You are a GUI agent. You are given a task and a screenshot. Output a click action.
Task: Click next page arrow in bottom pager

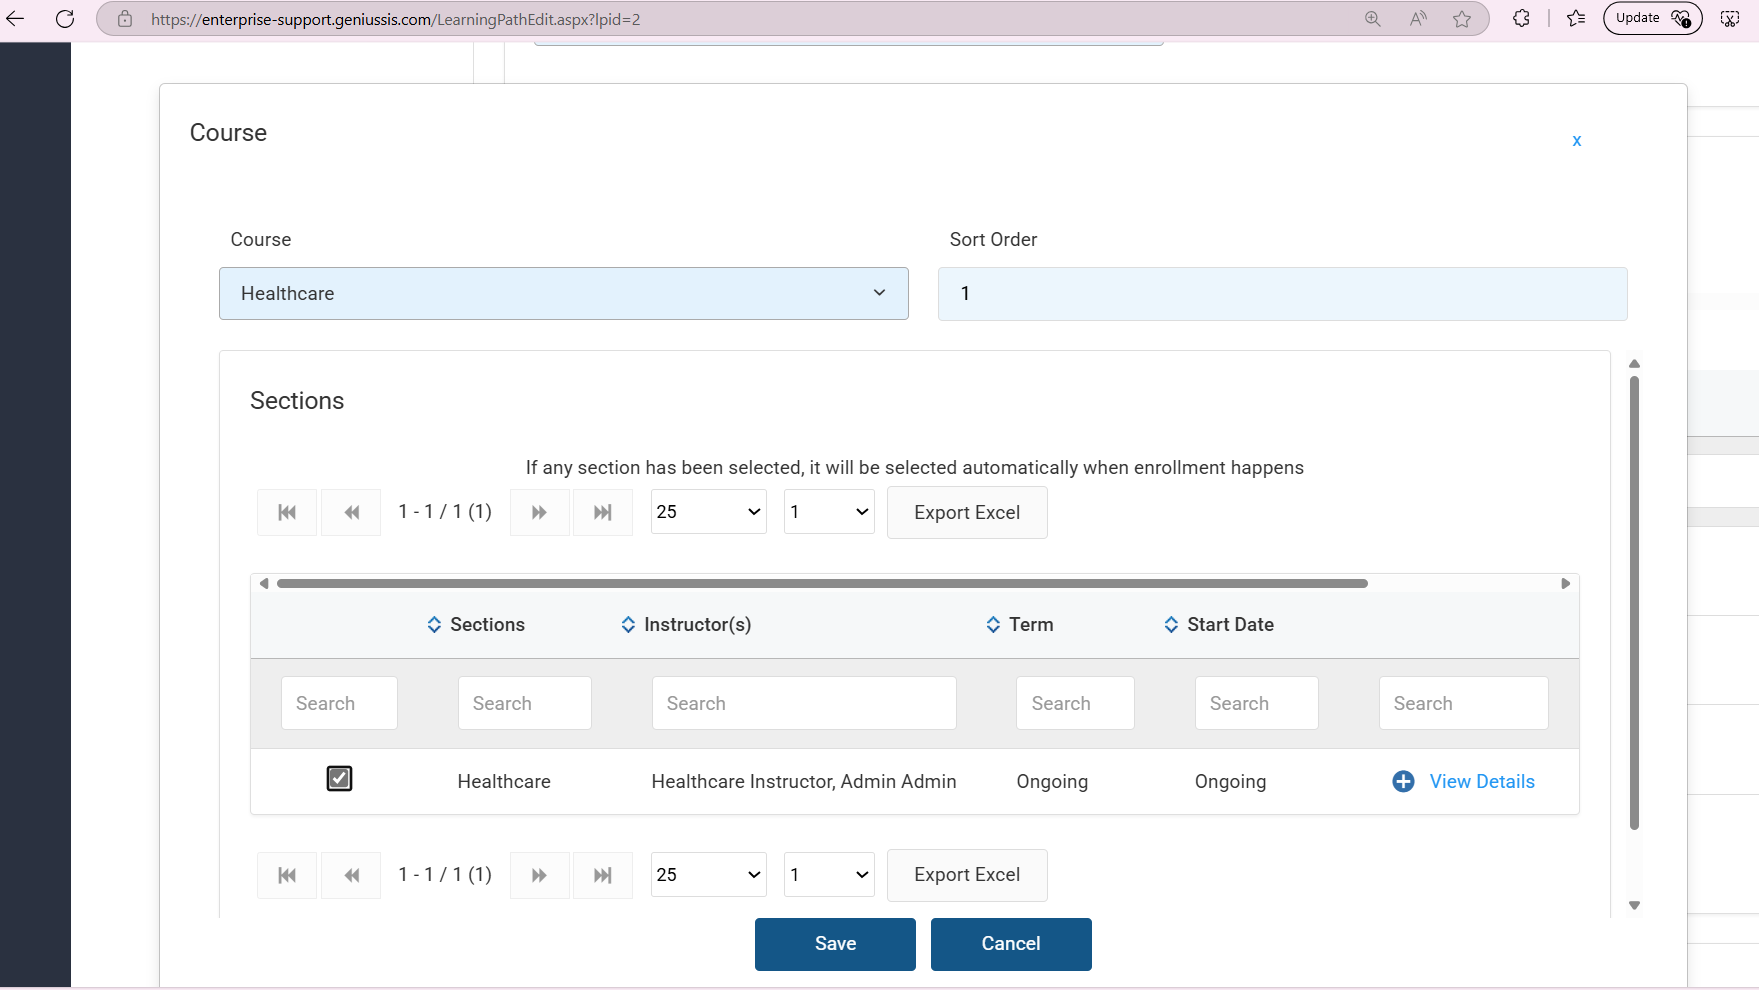[539, 876]
